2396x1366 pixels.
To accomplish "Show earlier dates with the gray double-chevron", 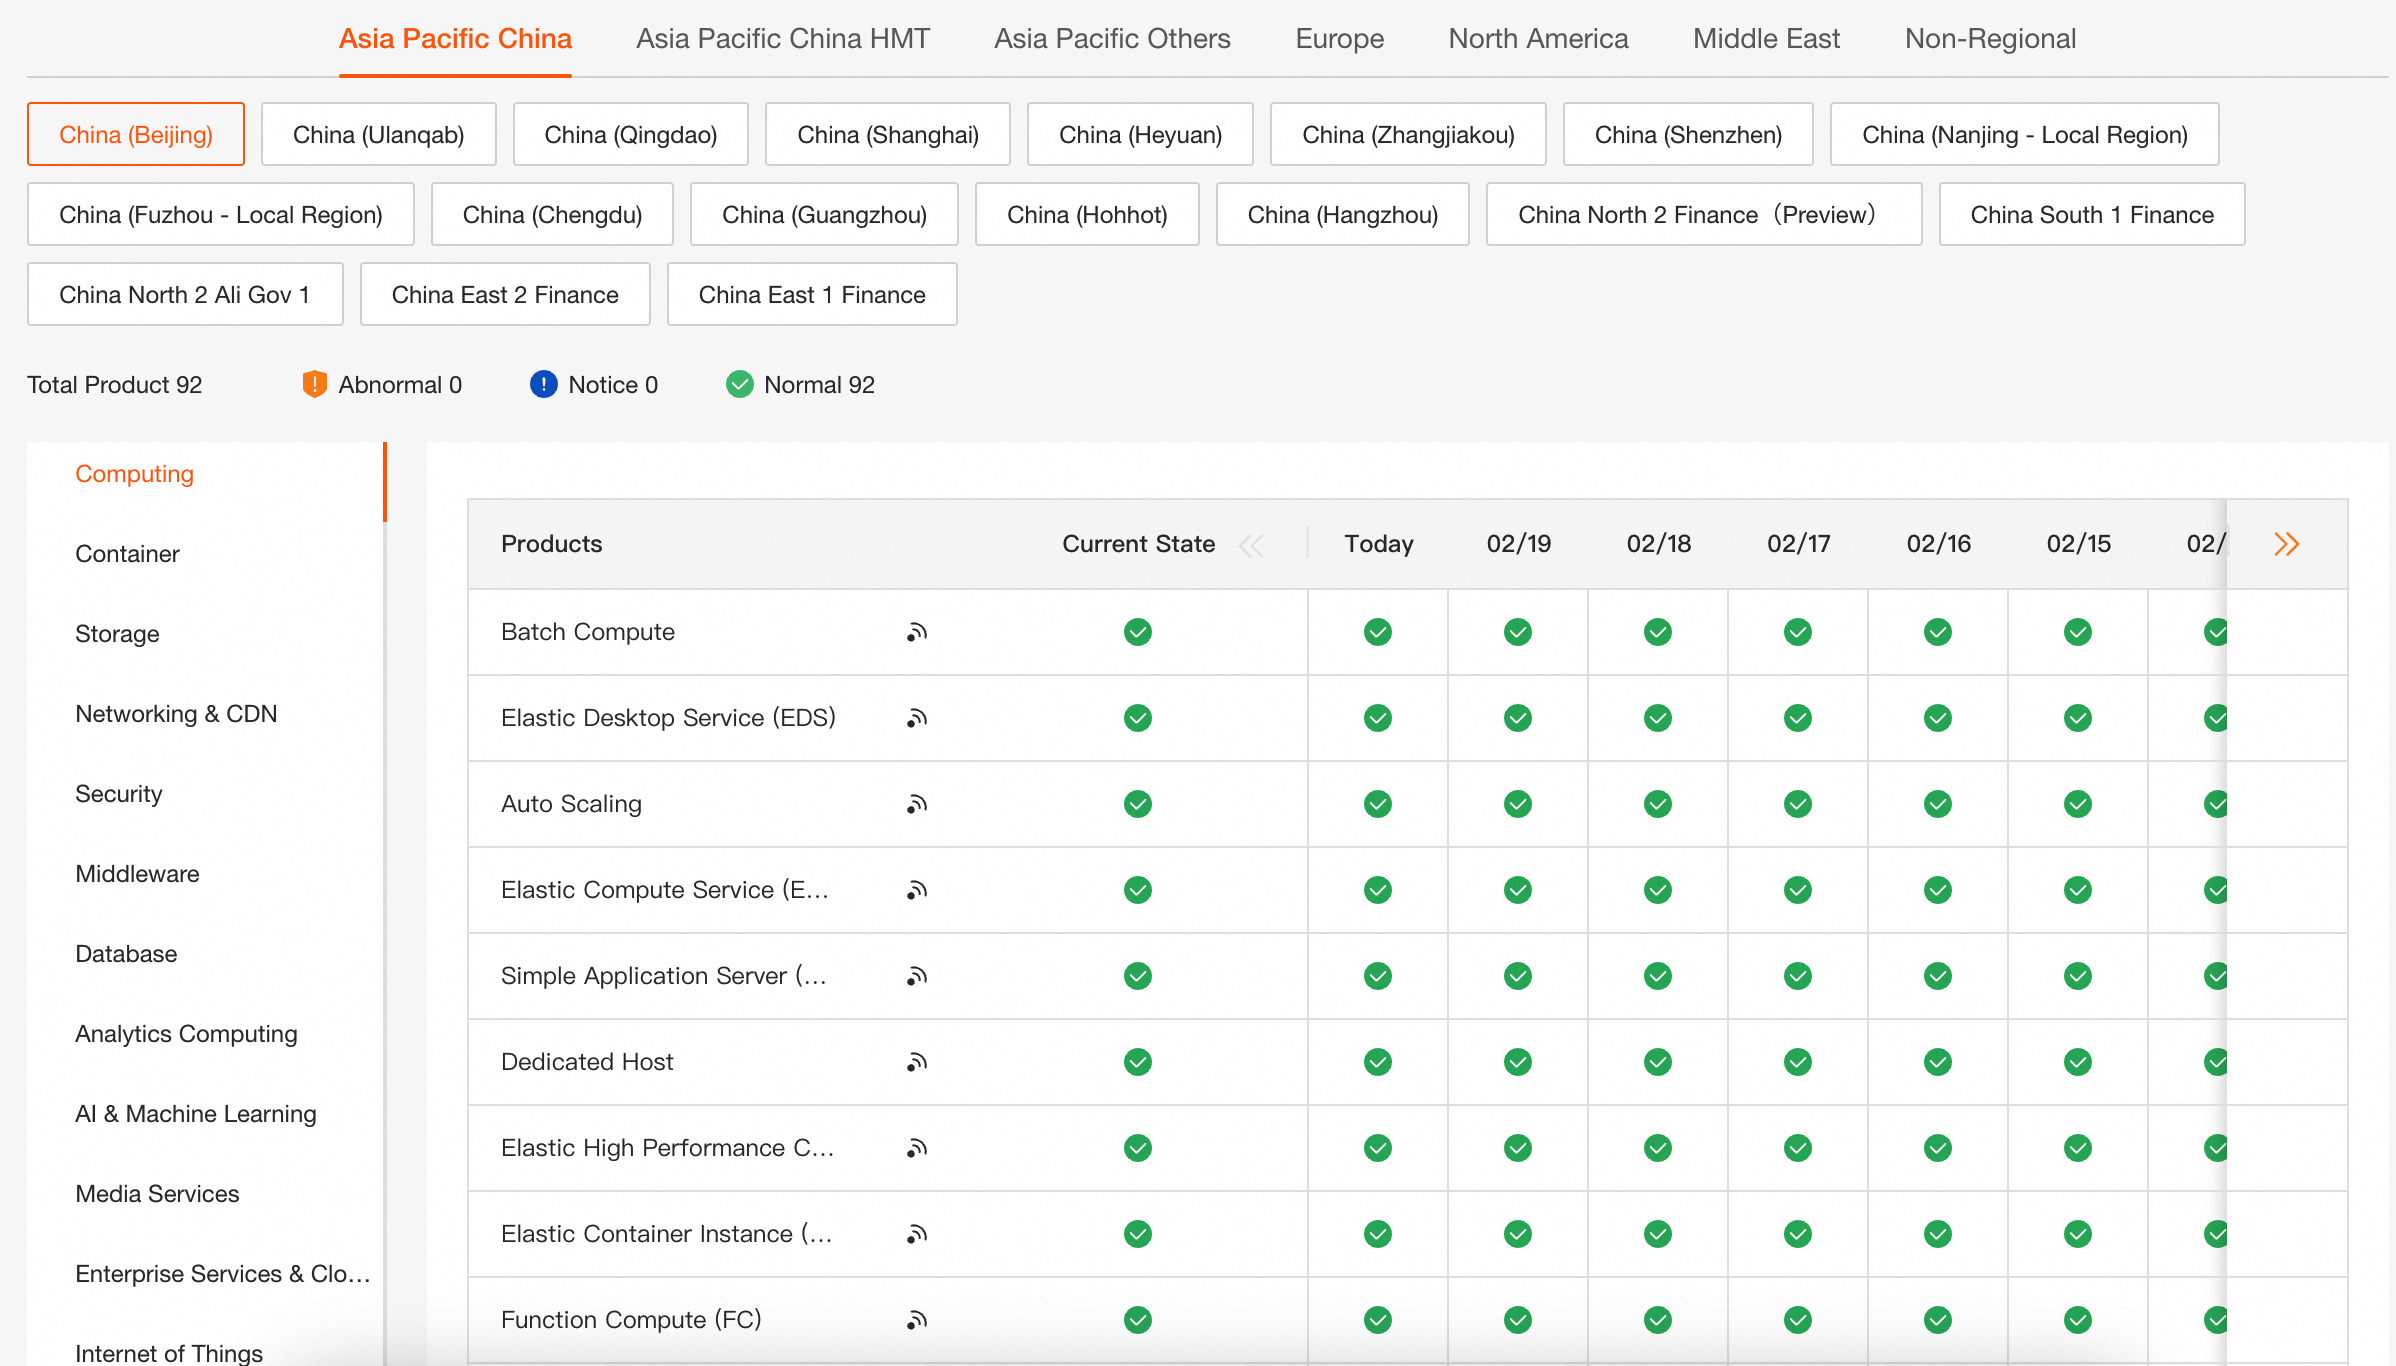I will click(1251, 545).
